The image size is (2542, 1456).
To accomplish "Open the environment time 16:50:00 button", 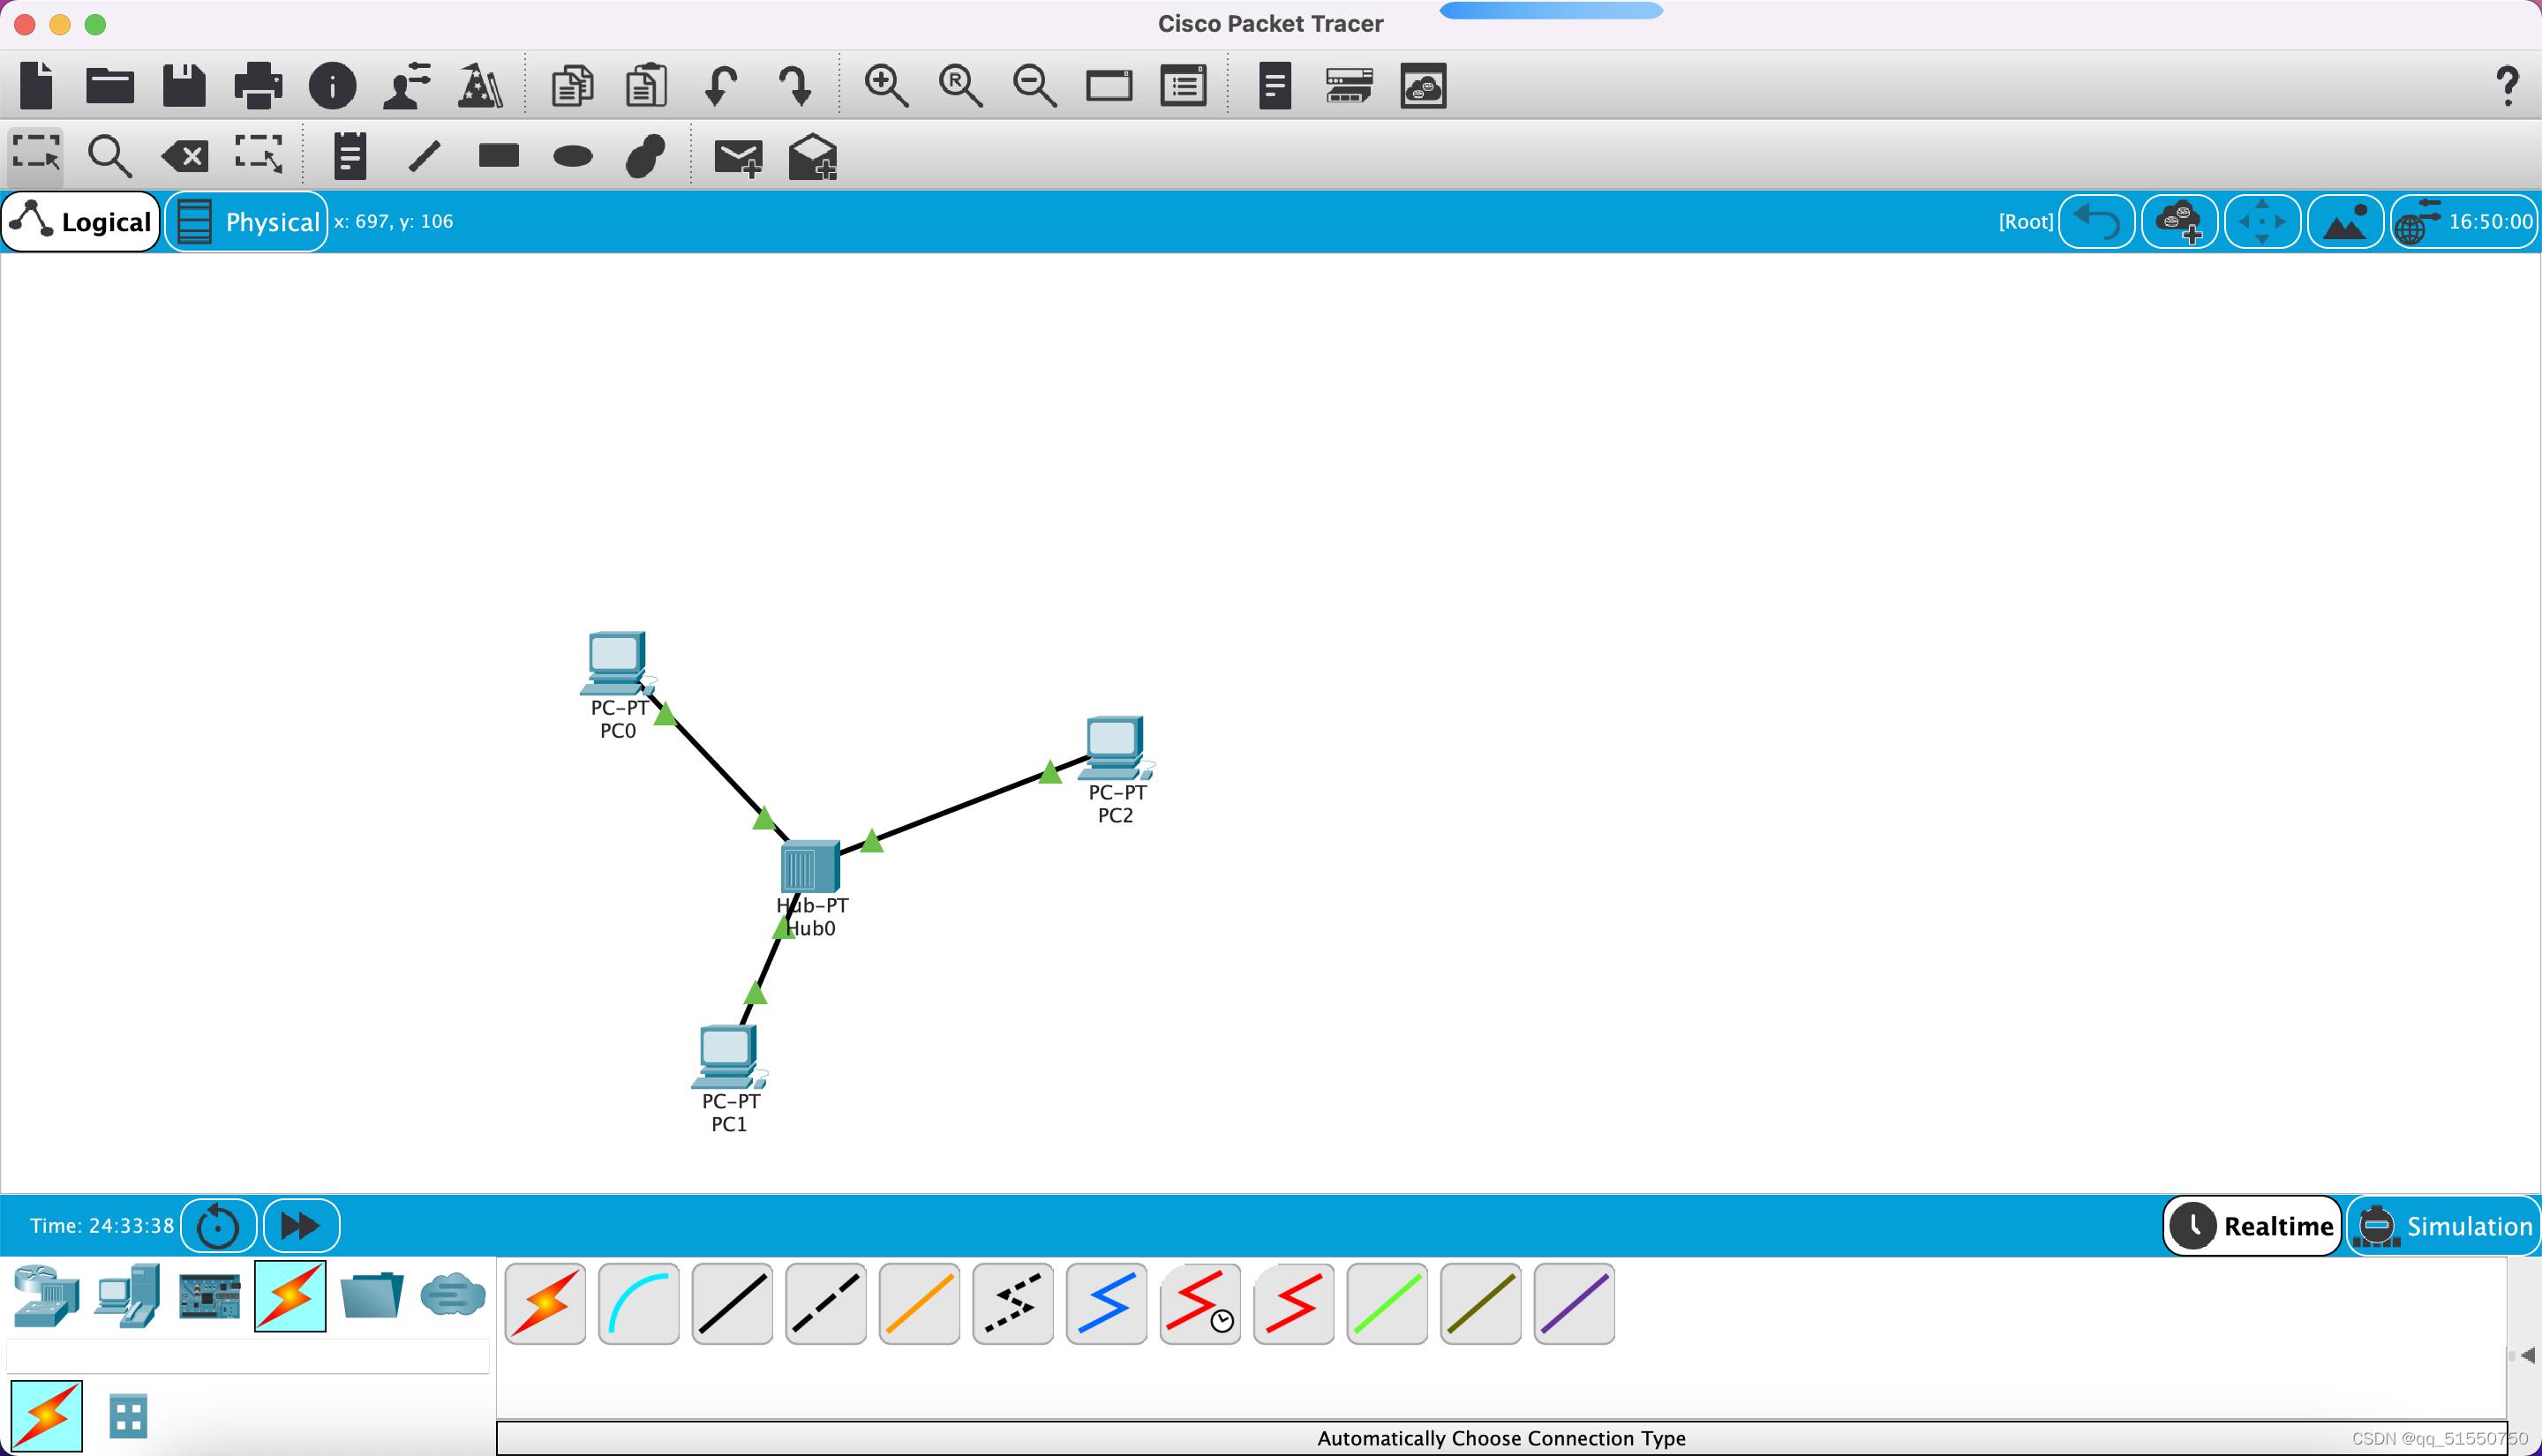I will click(x=2464, y=221).
